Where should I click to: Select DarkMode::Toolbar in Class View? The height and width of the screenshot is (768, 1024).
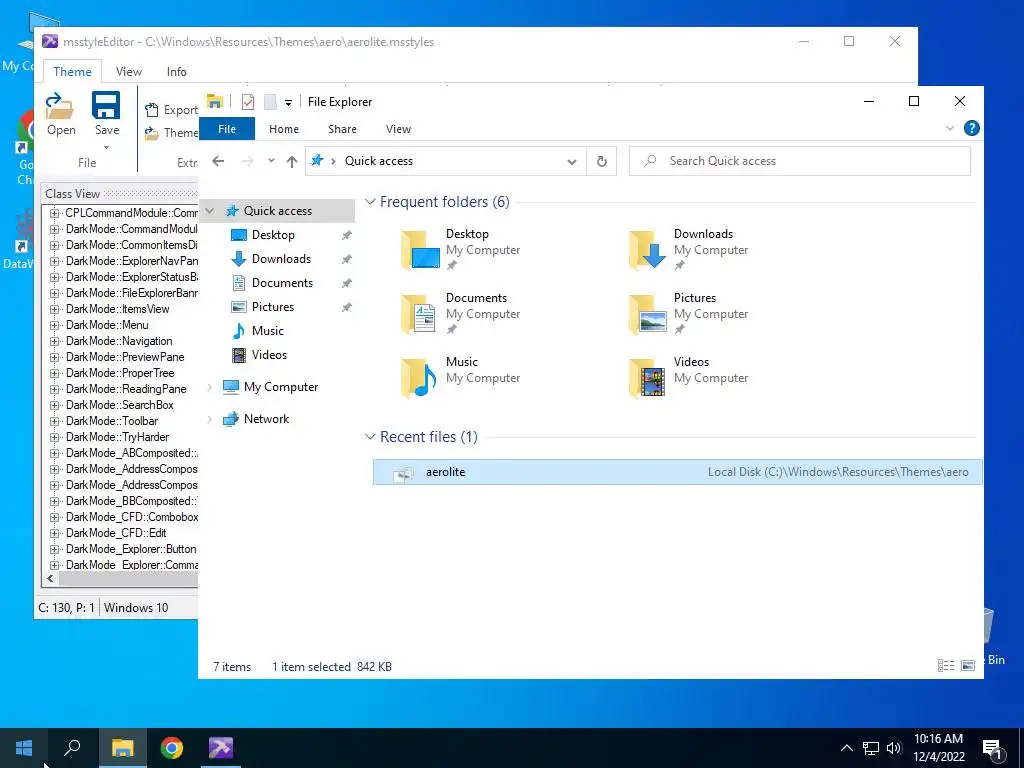[x=112, y=421]
